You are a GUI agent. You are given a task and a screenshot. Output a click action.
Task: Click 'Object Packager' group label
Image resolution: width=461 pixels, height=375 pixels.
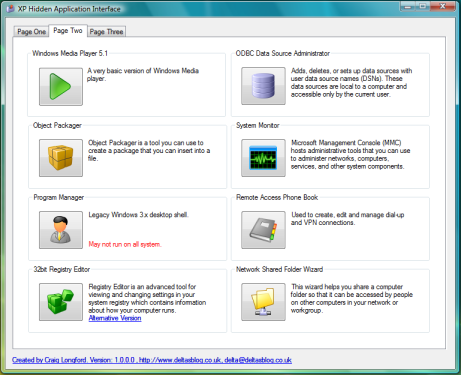(57, 125)
